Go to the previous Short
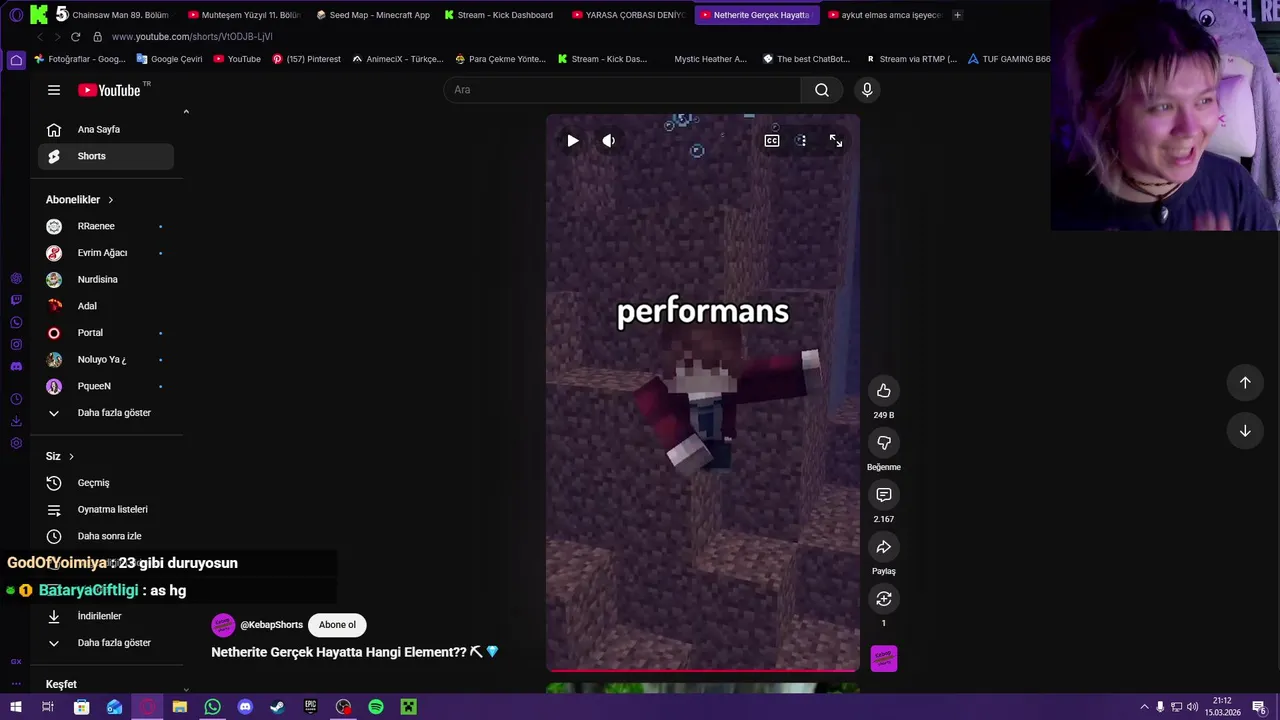Screen dimensions: 1280x720 (1245, 382)
